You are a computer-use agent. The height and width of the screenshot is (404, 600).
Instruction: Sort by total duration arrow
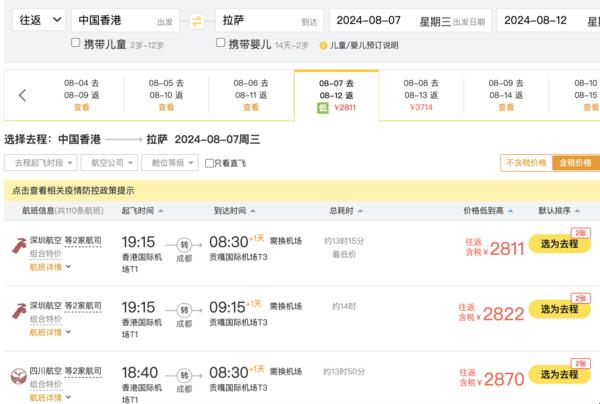pos(360,211)
